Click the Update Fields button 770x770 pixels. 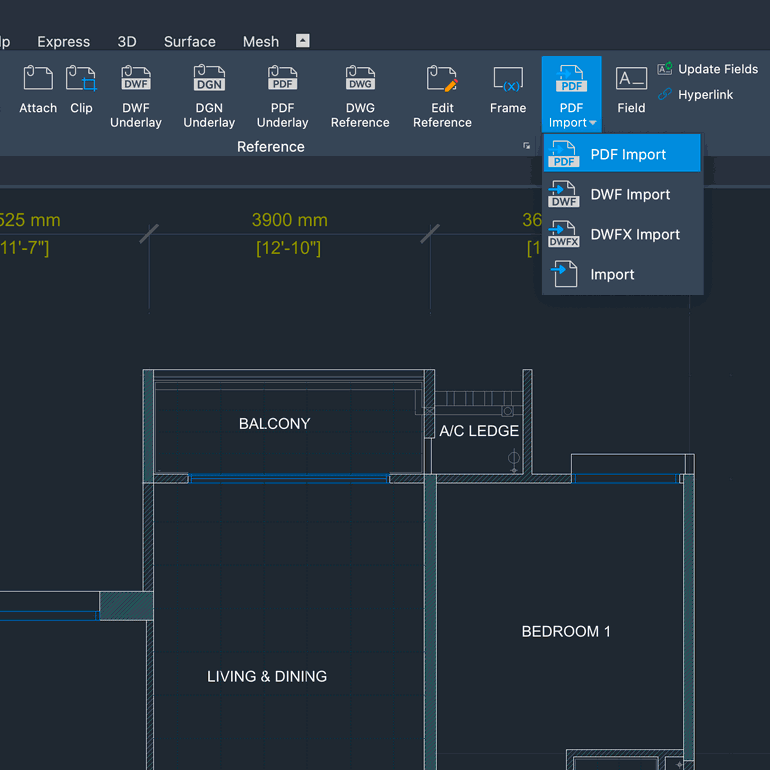click(708, 69)
